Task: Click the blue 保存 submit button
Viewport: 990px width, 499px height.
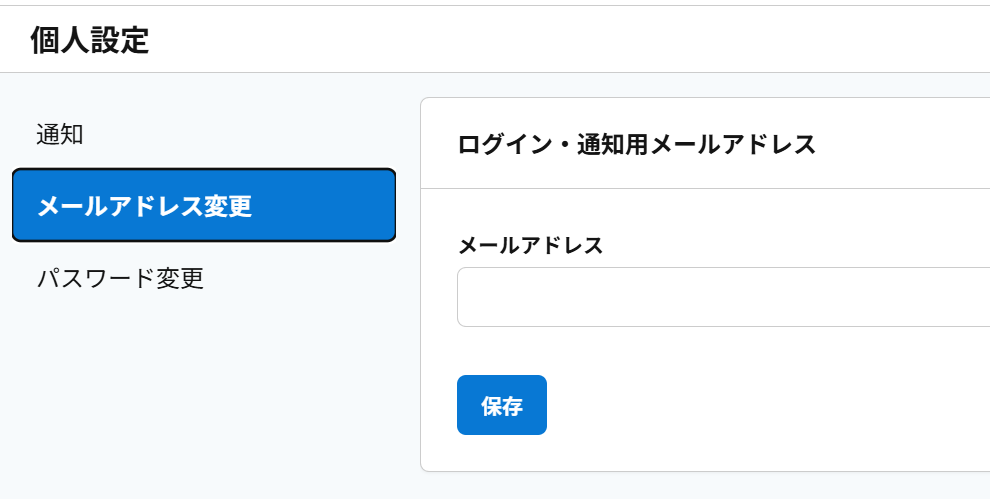Action: (502, 405)
